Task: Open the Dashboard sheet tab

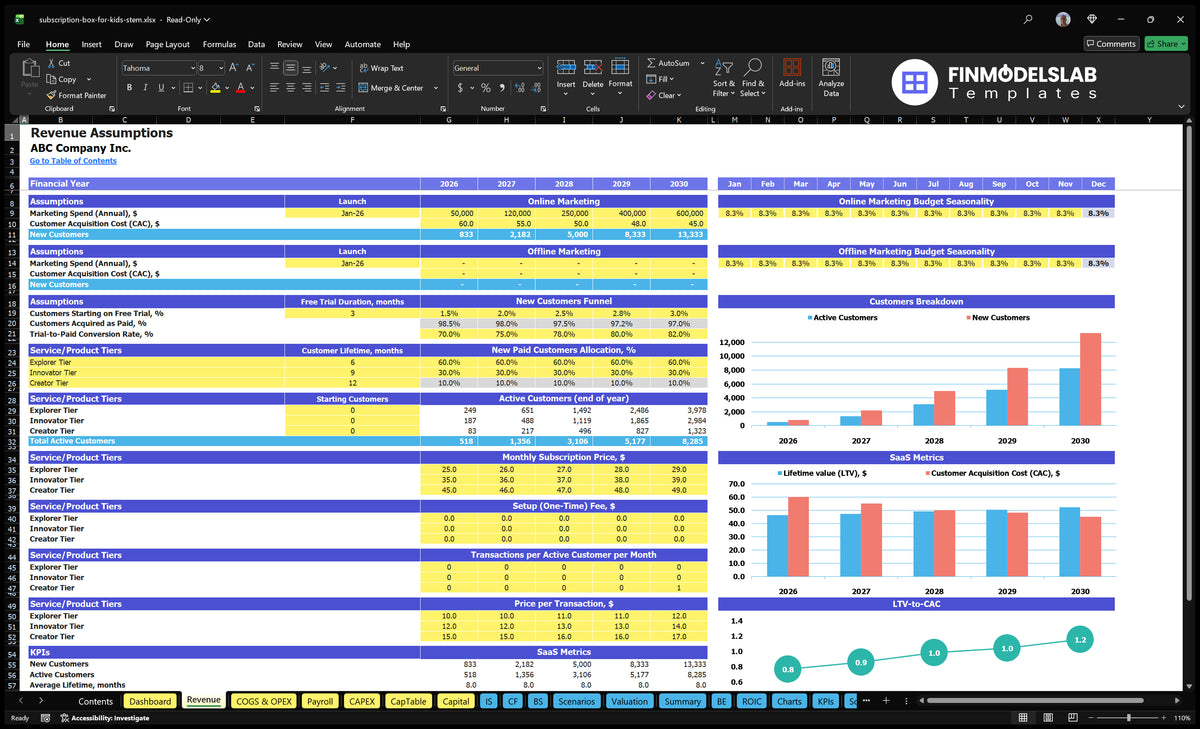Action: (x=150, y=701)
